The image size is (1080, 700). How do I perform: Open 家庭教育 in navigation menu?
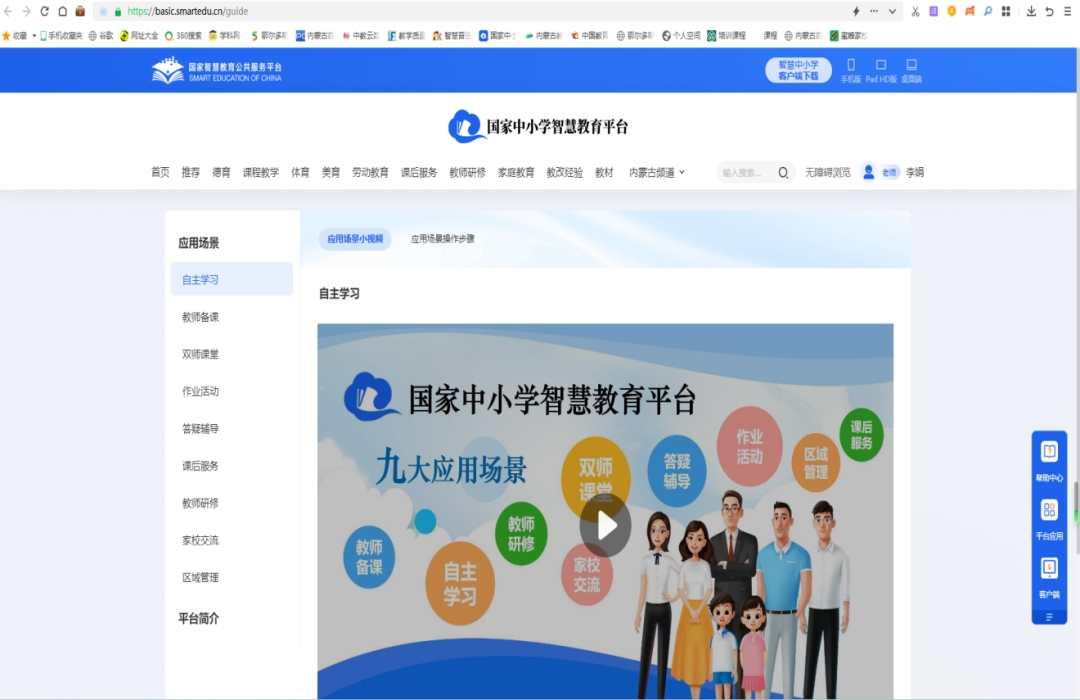516,172
